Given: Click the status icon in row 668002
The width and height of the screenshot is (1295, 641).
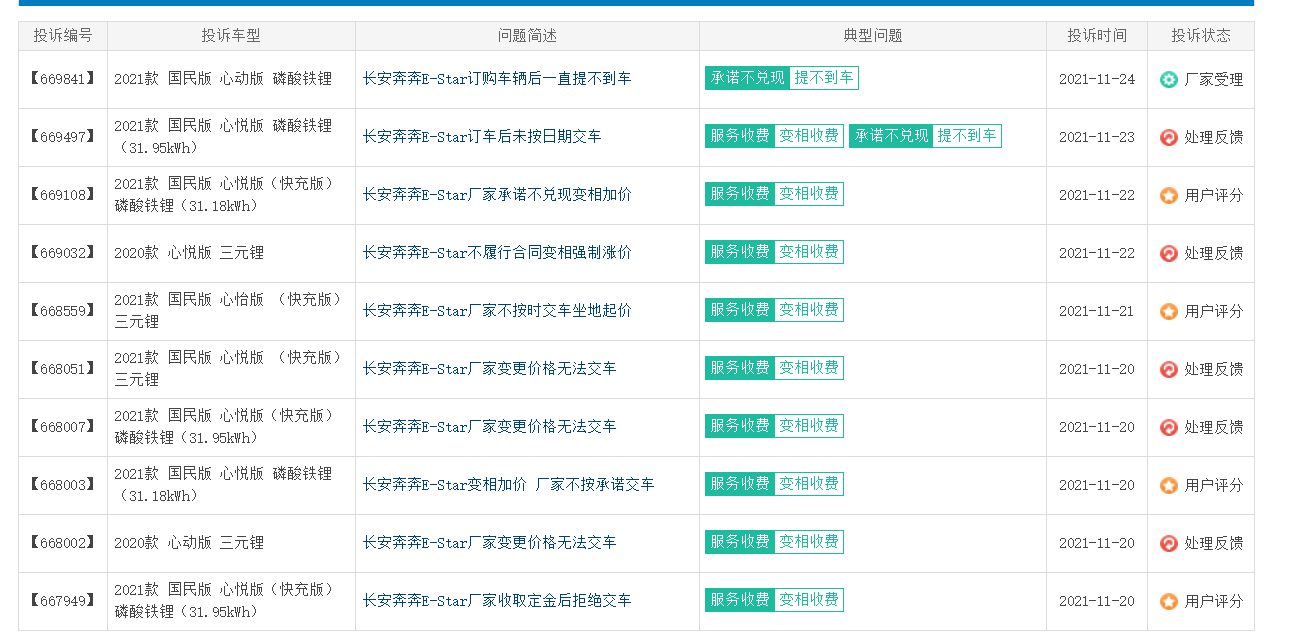Looking at the screenshot, I should tap(1168, 543).
